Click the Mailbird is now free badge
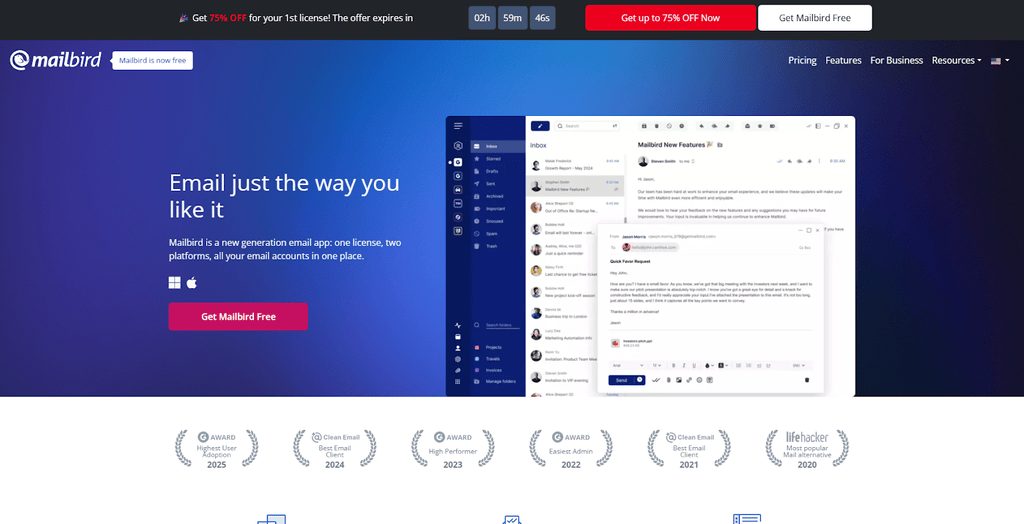 click(x=152, y=60)
